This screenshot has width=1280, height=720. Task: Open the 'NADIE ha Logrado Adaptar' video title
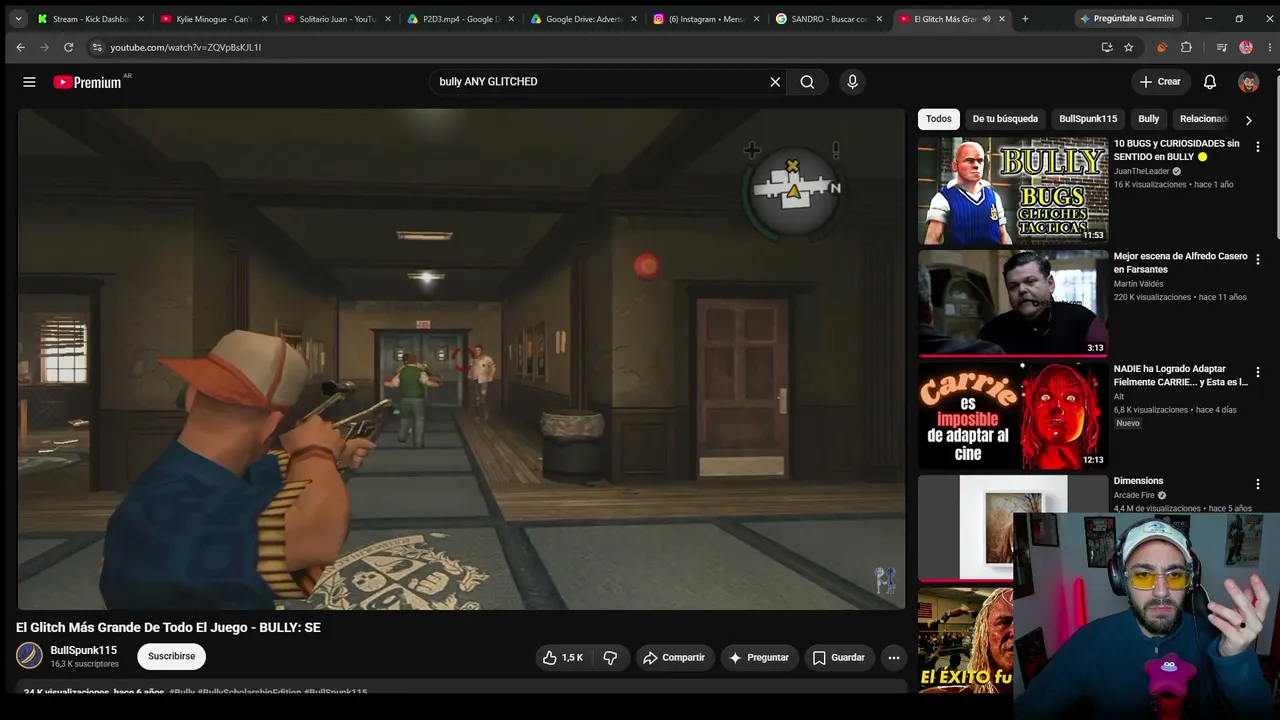[x=1181, y=375]
